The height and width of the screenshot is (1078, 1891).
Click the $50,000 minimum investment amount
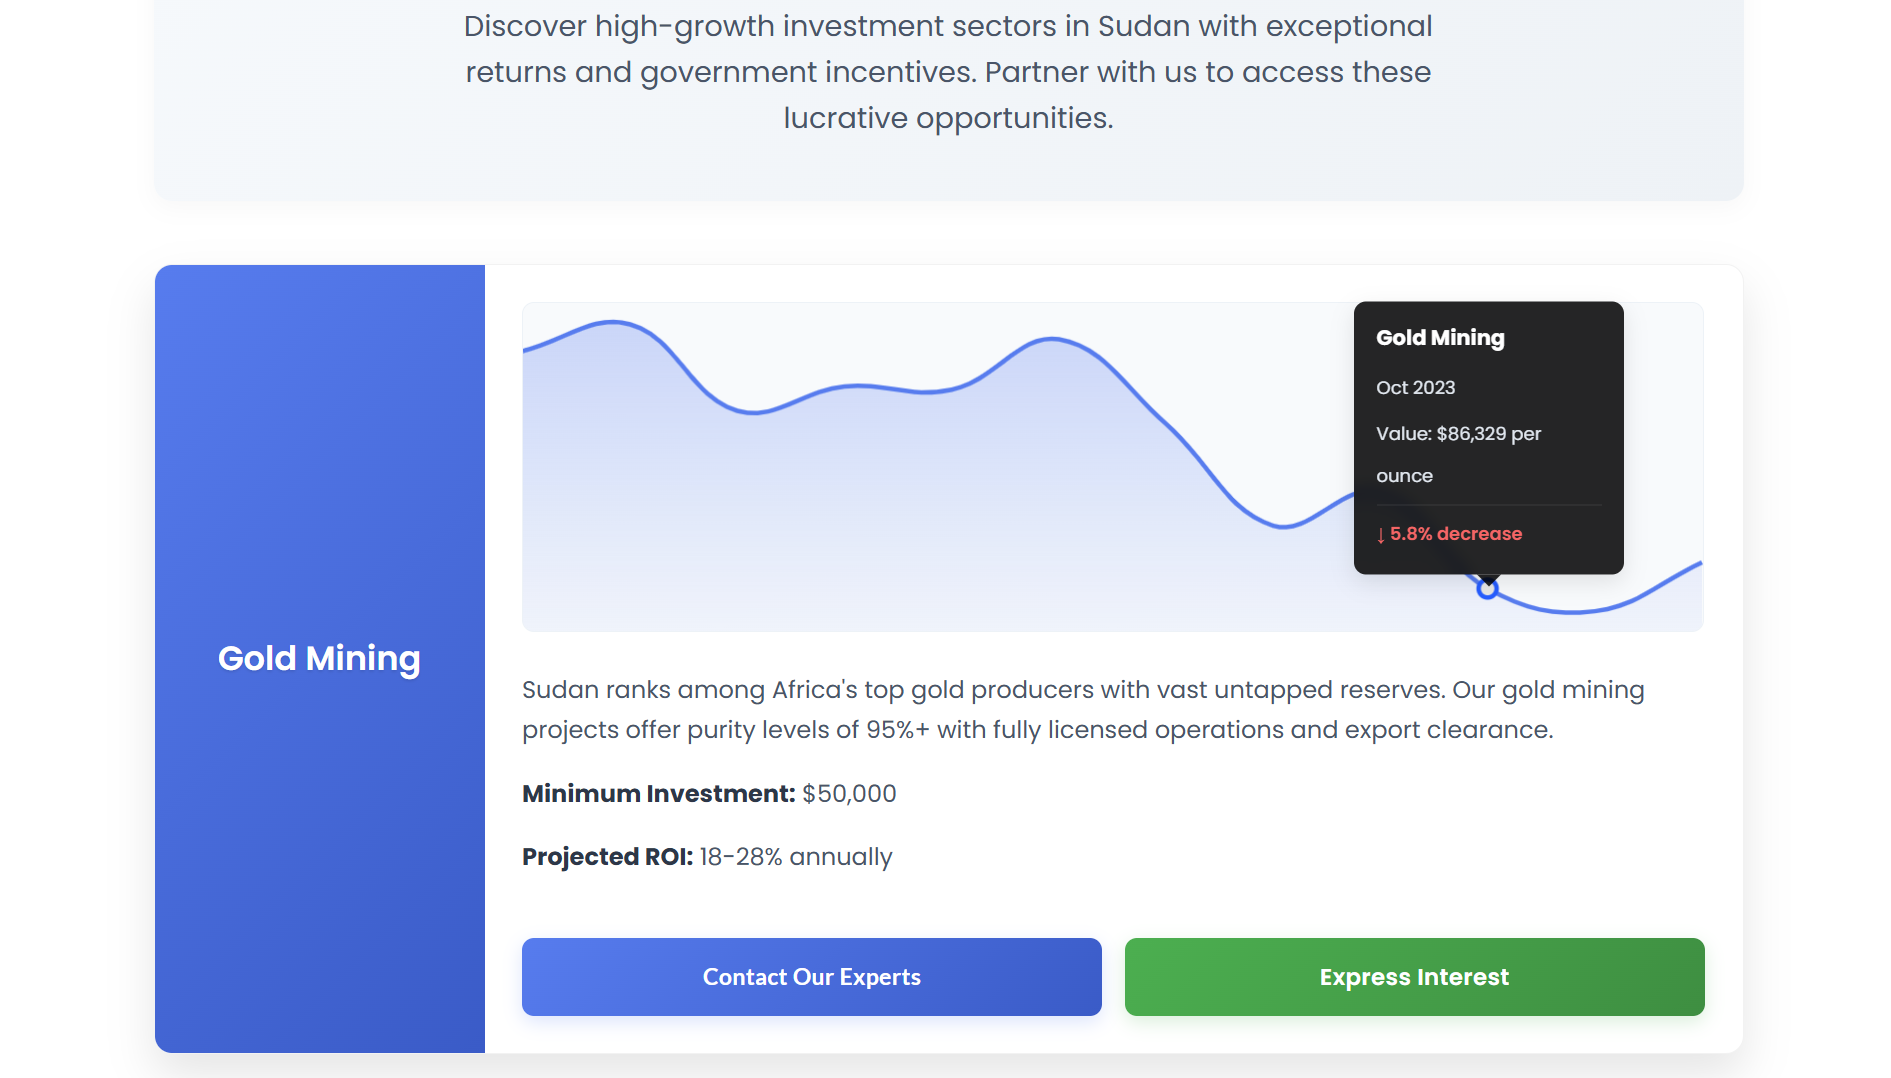coord(849,794)
